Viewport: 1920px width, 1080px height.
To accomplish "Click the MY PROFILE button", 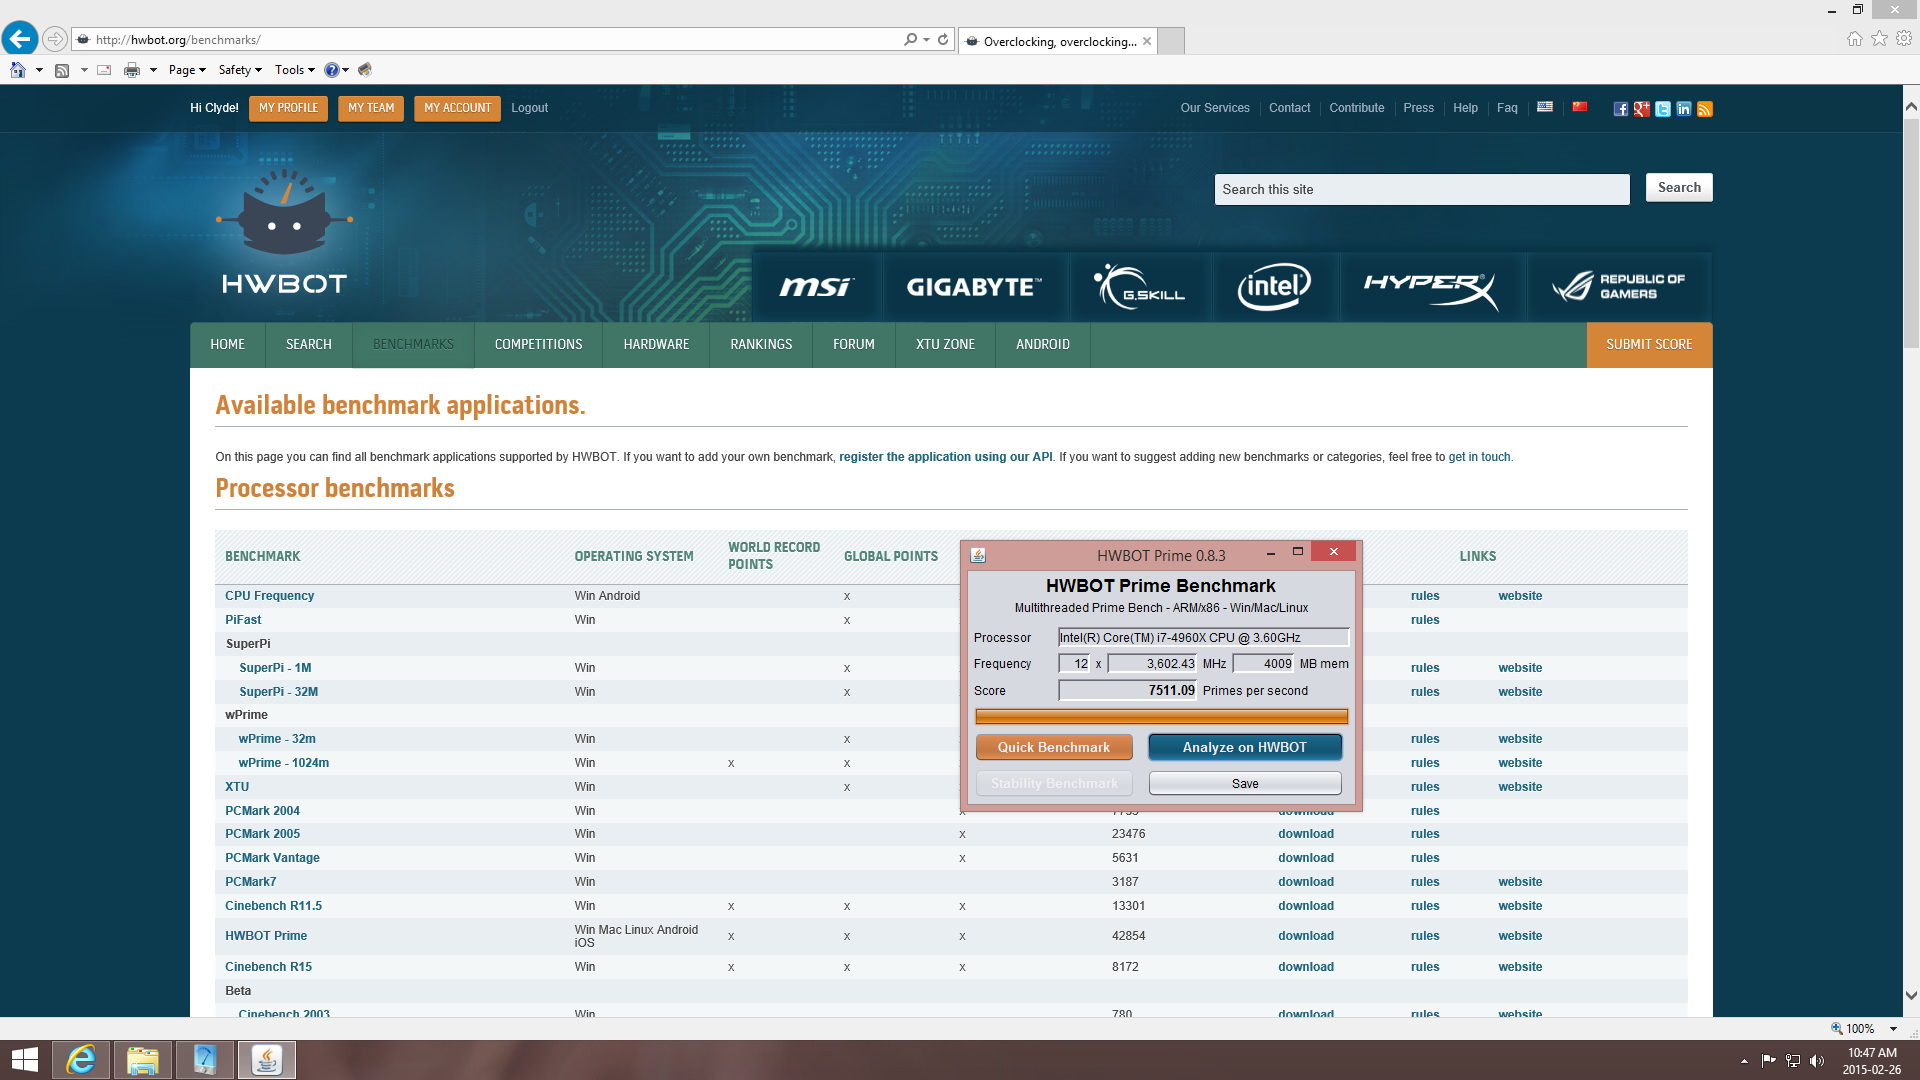I will (x=288, y=108).
